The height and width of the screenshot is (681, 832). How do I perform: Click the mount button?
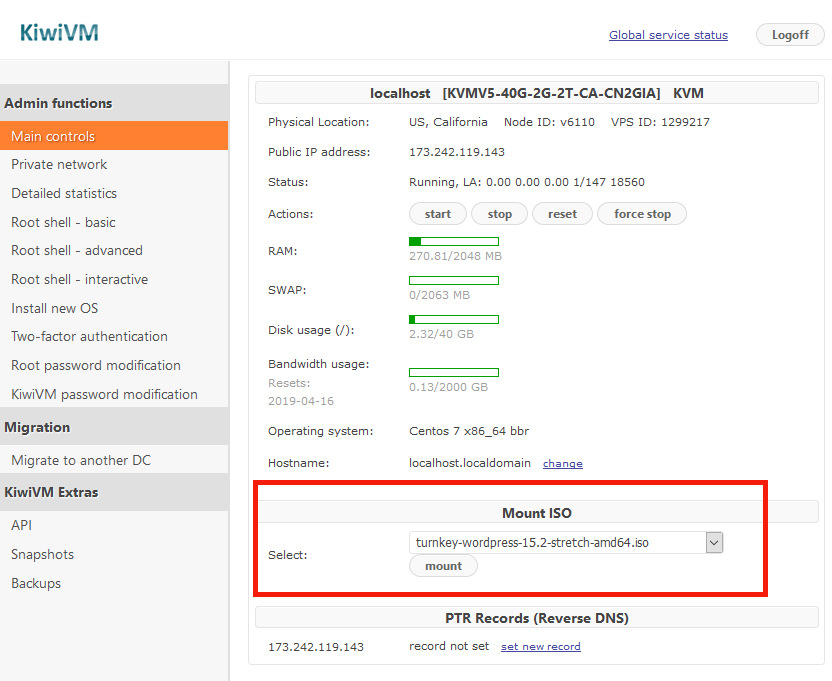click(x=443, y=566)
